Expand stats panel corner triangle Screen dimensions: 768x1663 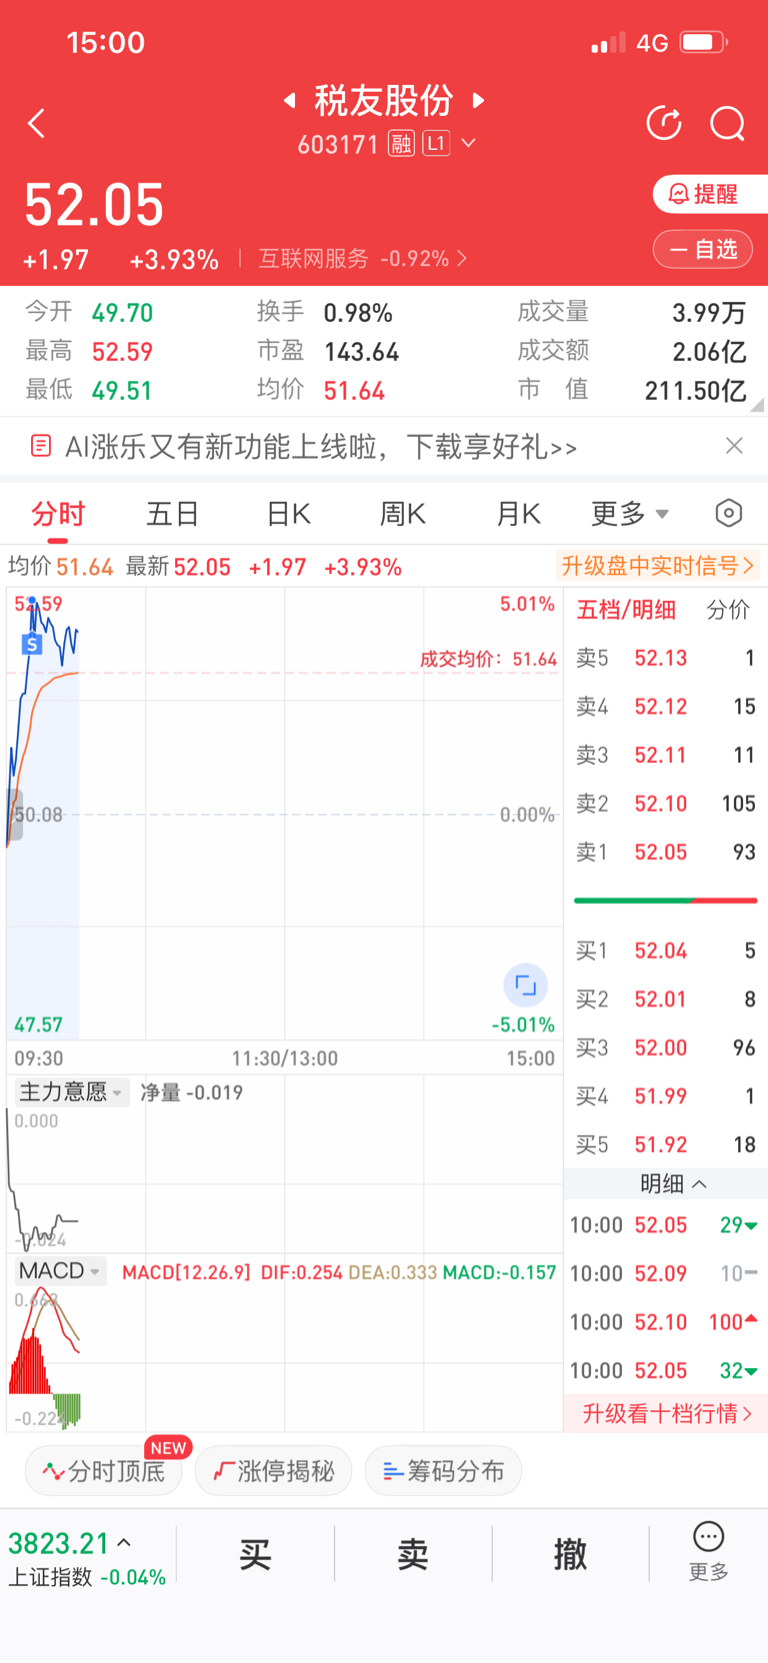758,405
